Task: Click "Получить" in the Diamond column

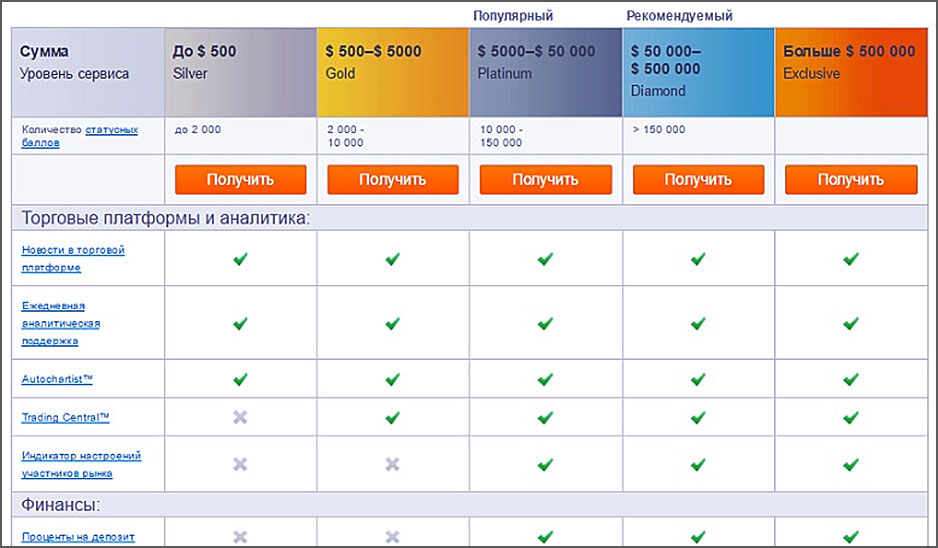Action: click(x=698, y=180)
